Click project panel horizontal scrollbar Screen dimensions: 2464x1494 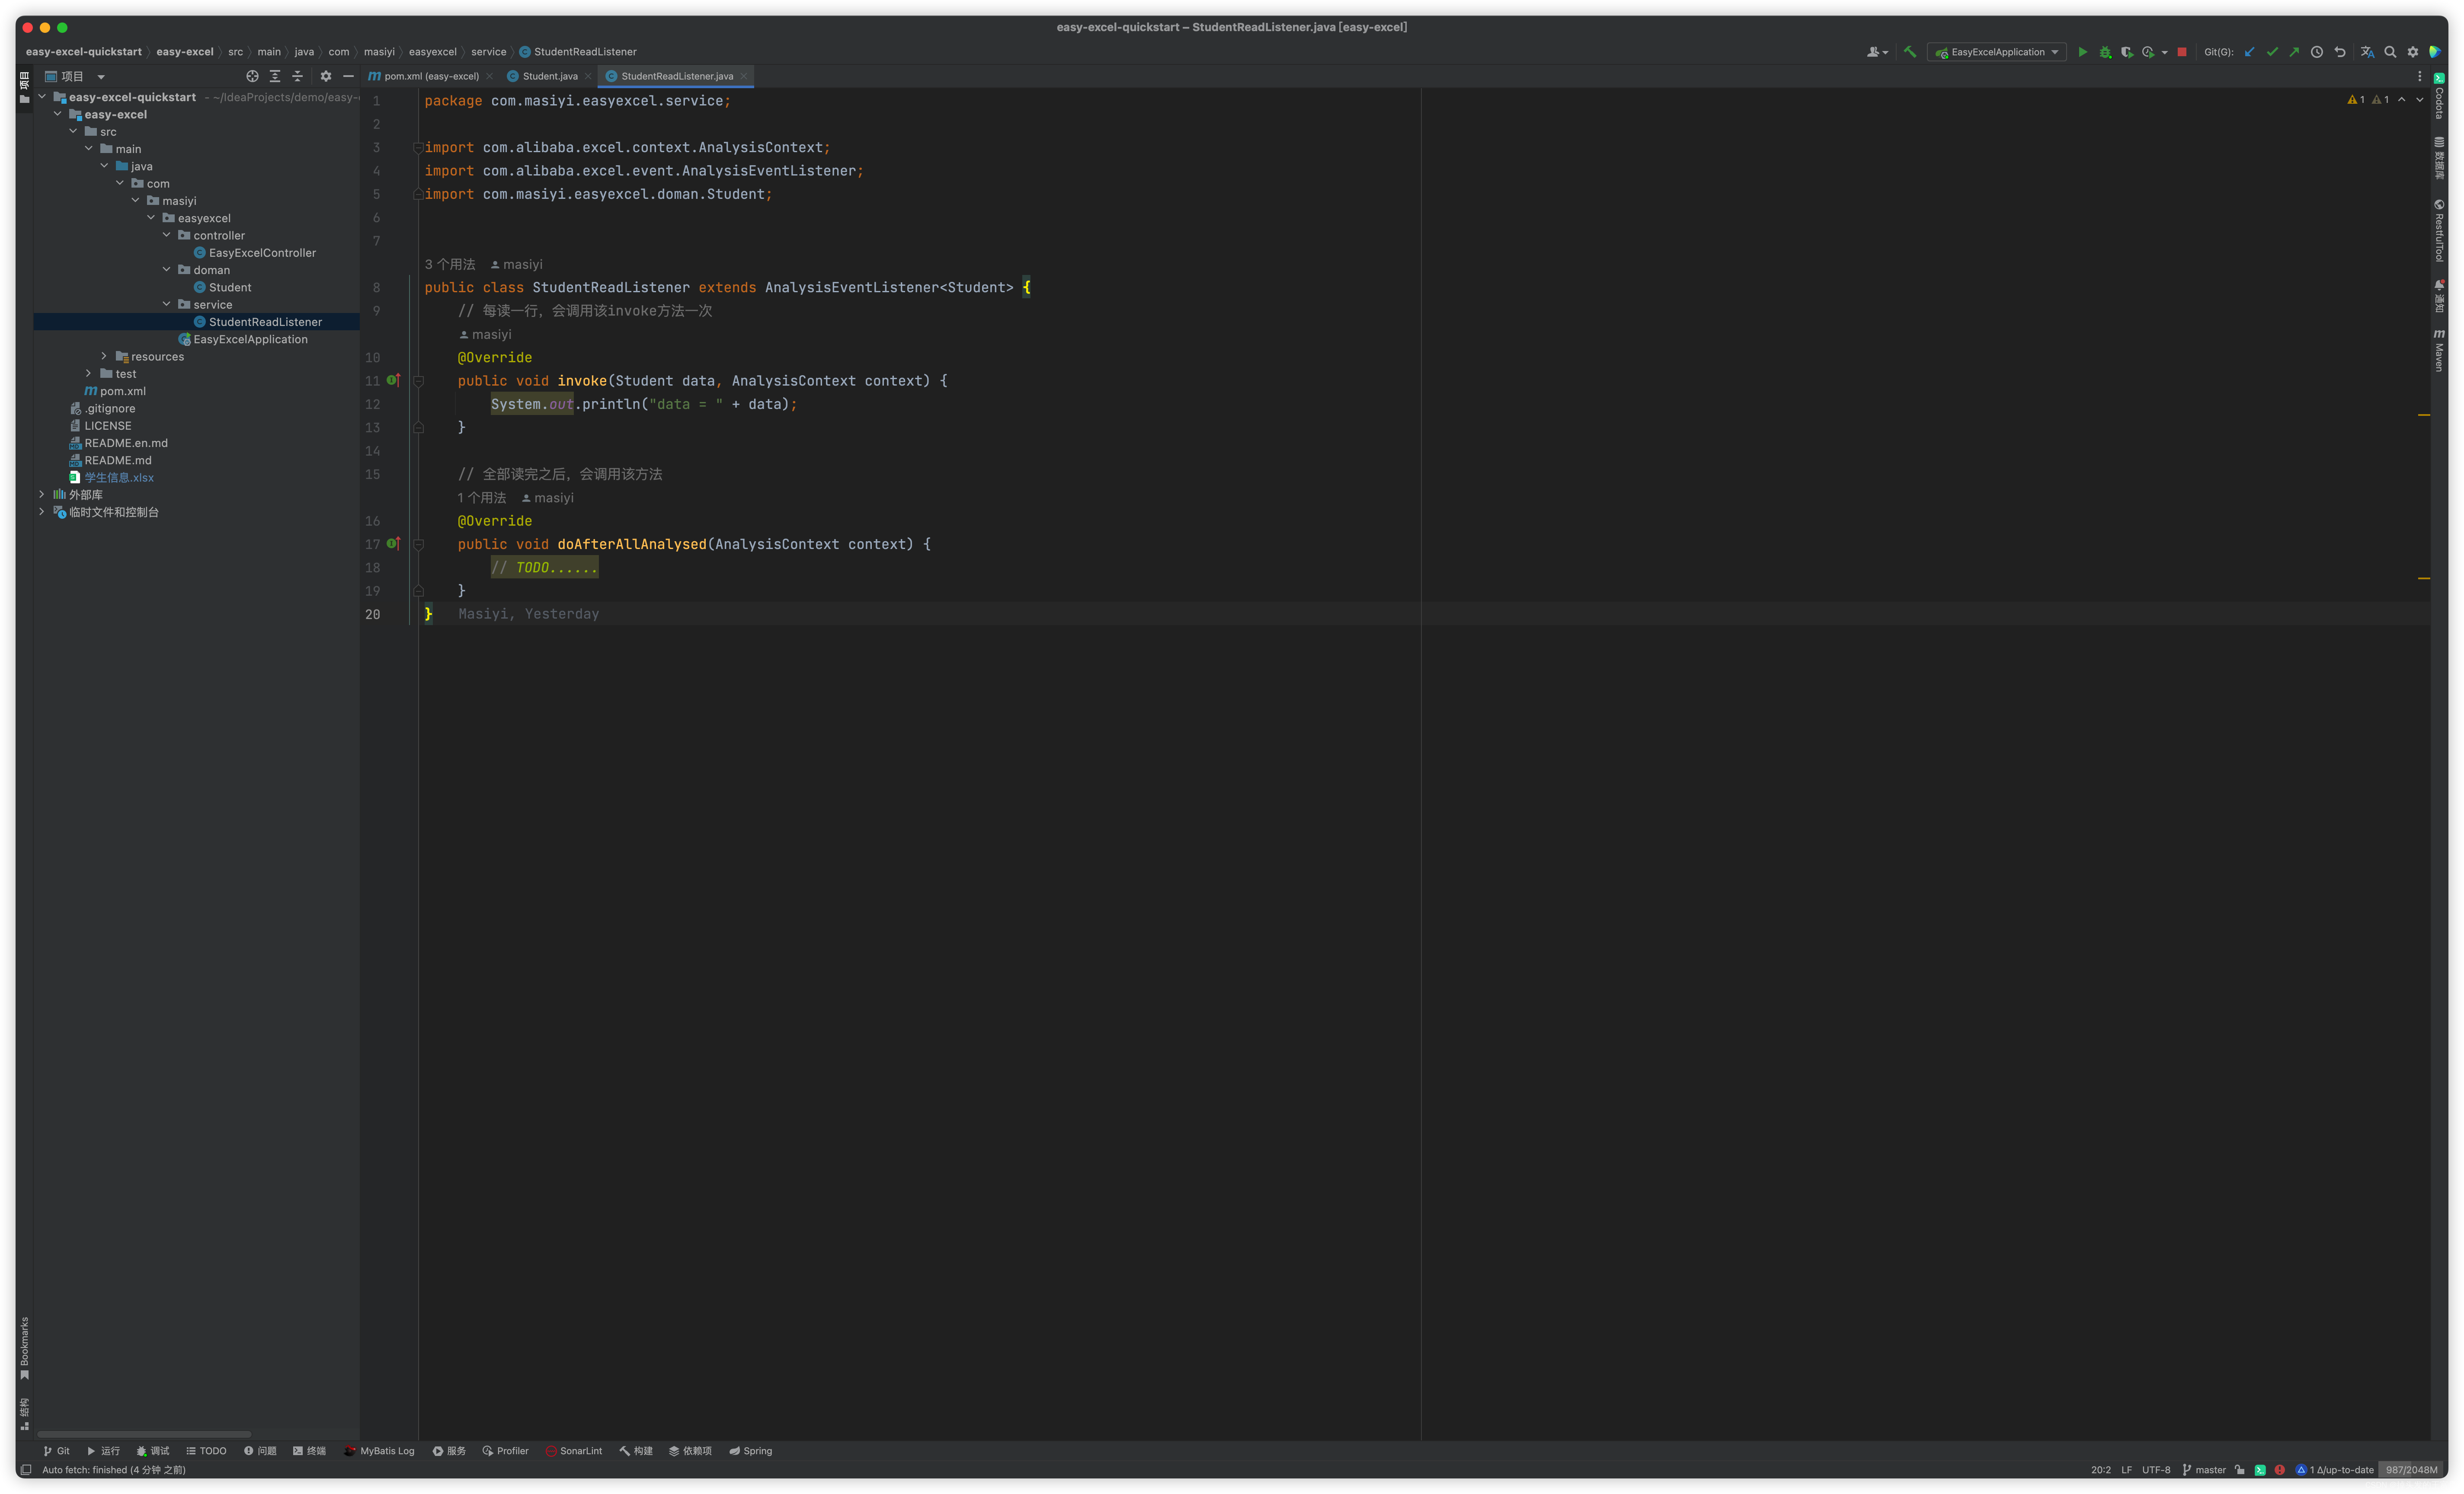click(x=144, y=1434)
